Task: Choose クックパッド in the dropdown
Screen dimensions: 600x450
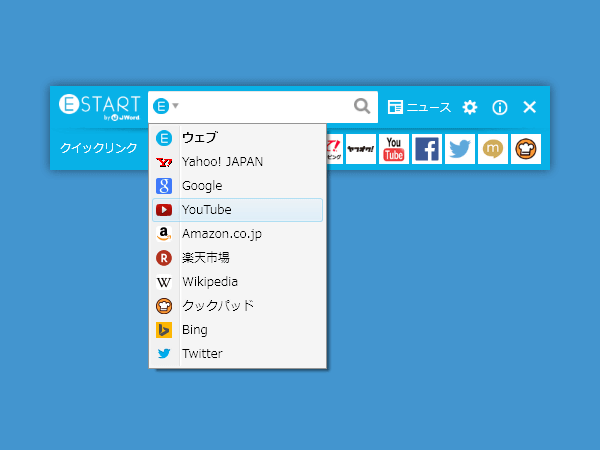Action: point(237,306)
